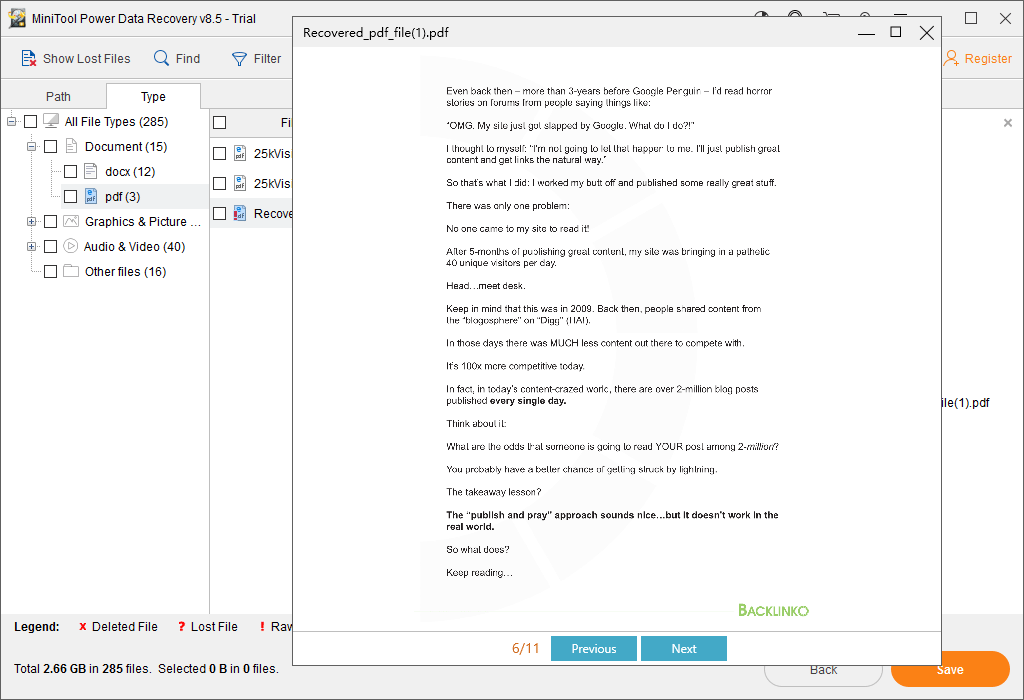Click the 'Selected 0 B in 0 files' status text

(218, 669)
